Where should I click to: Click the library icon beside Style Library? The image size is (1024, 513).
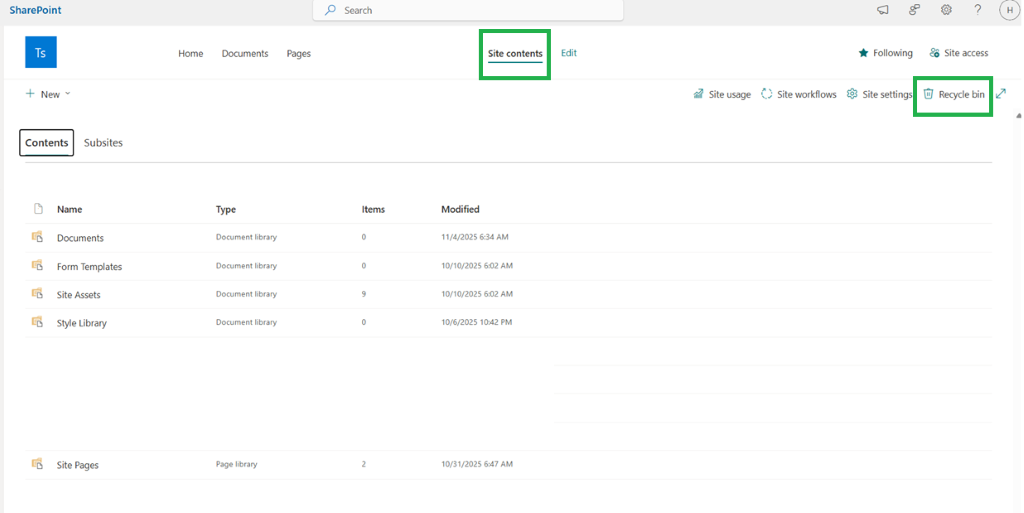pos(37,322)
